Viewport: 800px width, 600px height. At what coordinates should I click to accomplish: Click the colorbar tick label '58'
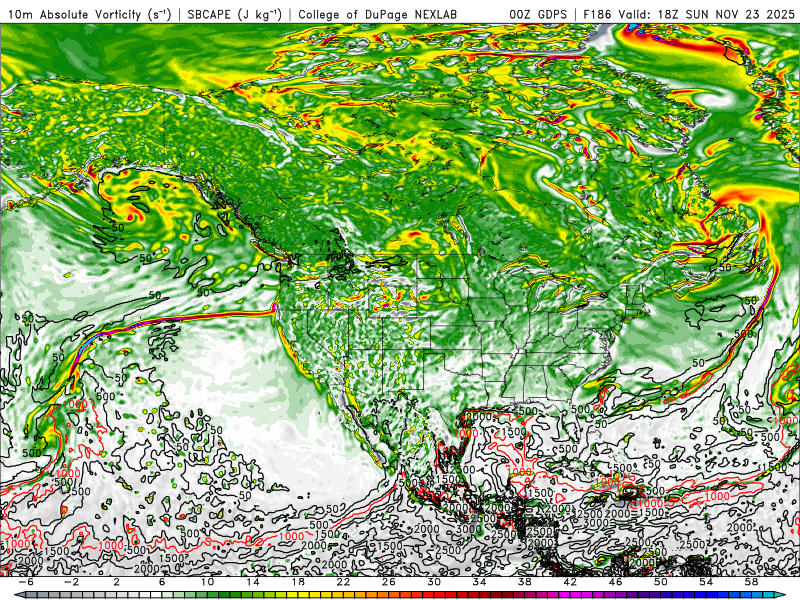pos(751,582)
